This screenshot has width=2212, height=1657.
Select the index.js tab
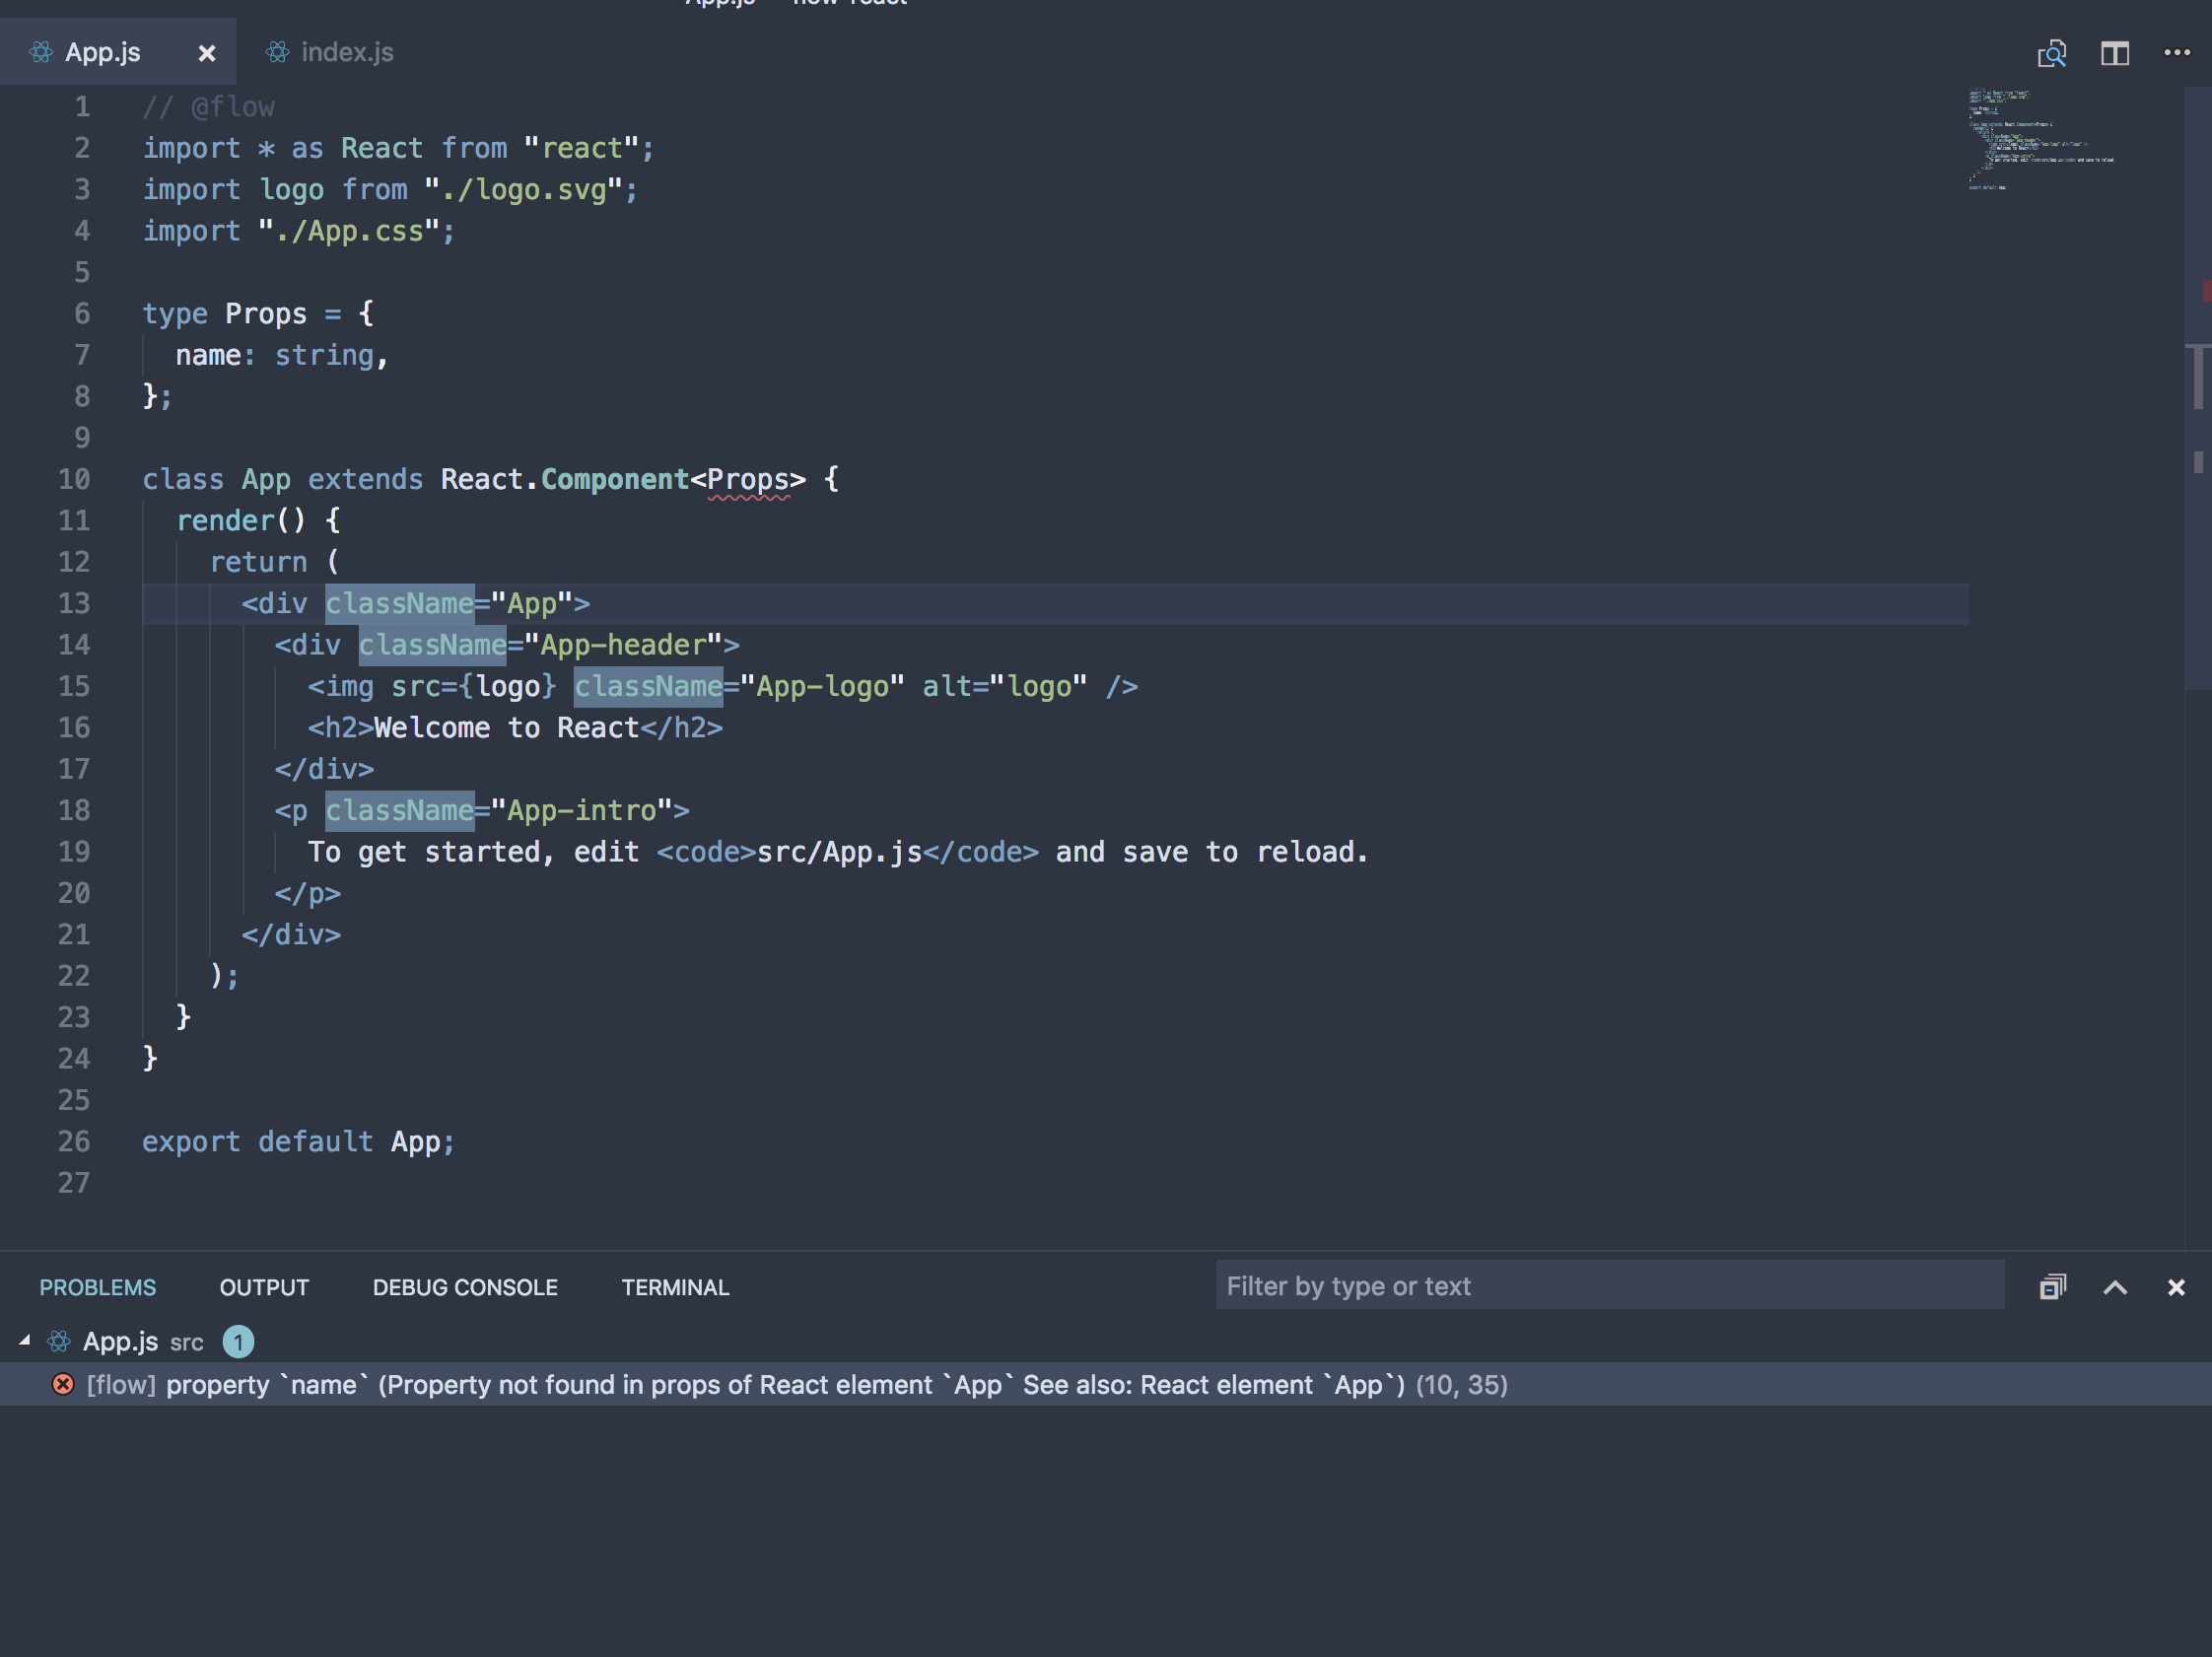tap(345, 52)
